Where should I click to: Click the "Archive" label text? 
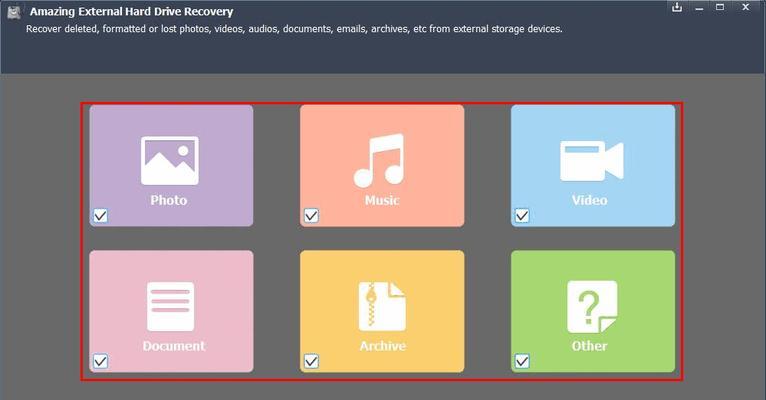(x=383, y=346)
